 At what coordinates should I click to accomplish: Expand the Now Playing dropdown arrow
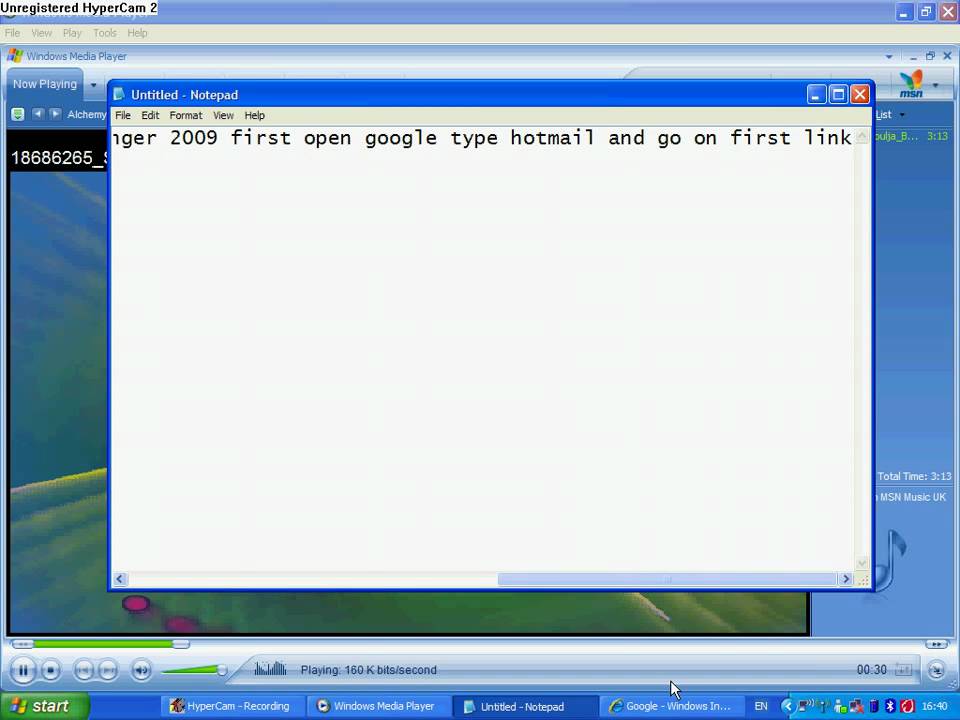(x=94, y=84)
